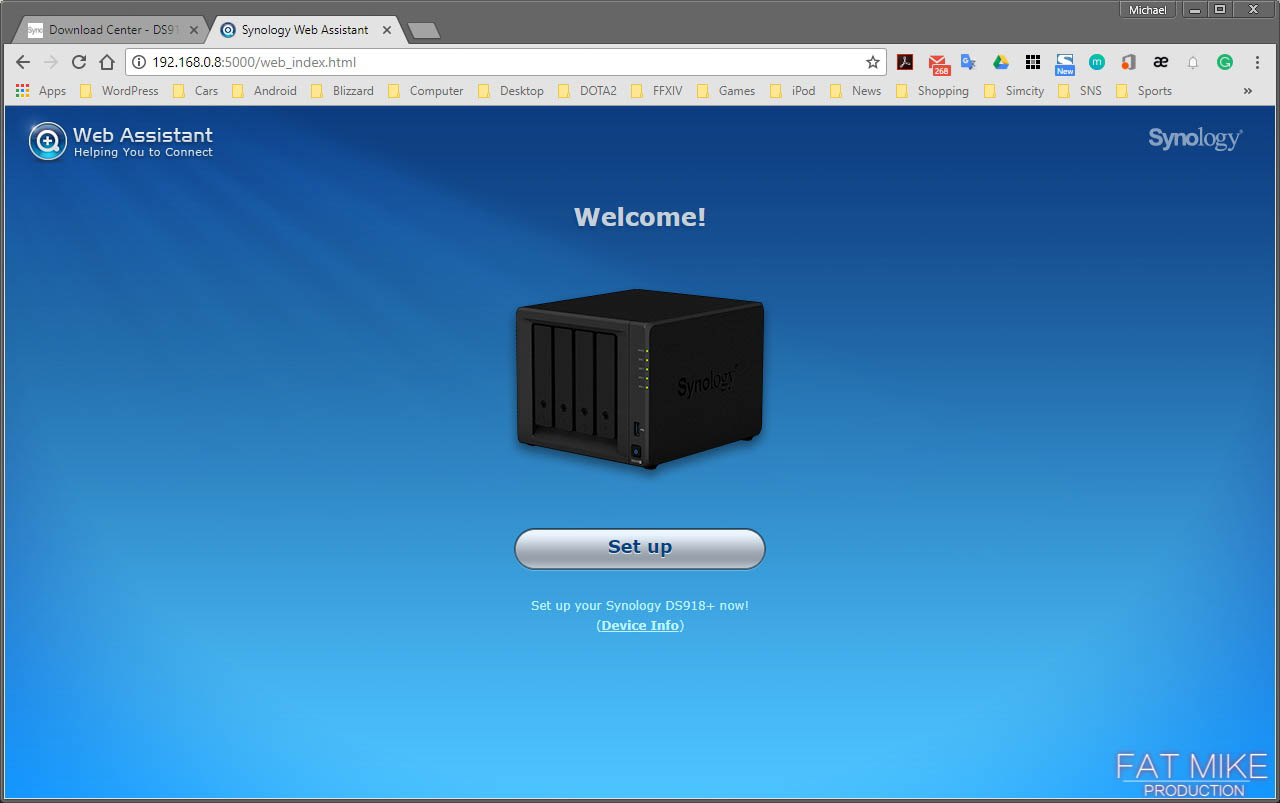Viewport: 1280px width, 803px height.
Task: Open the Shopping bookmark folder
Action: click(x=932, y=91)
